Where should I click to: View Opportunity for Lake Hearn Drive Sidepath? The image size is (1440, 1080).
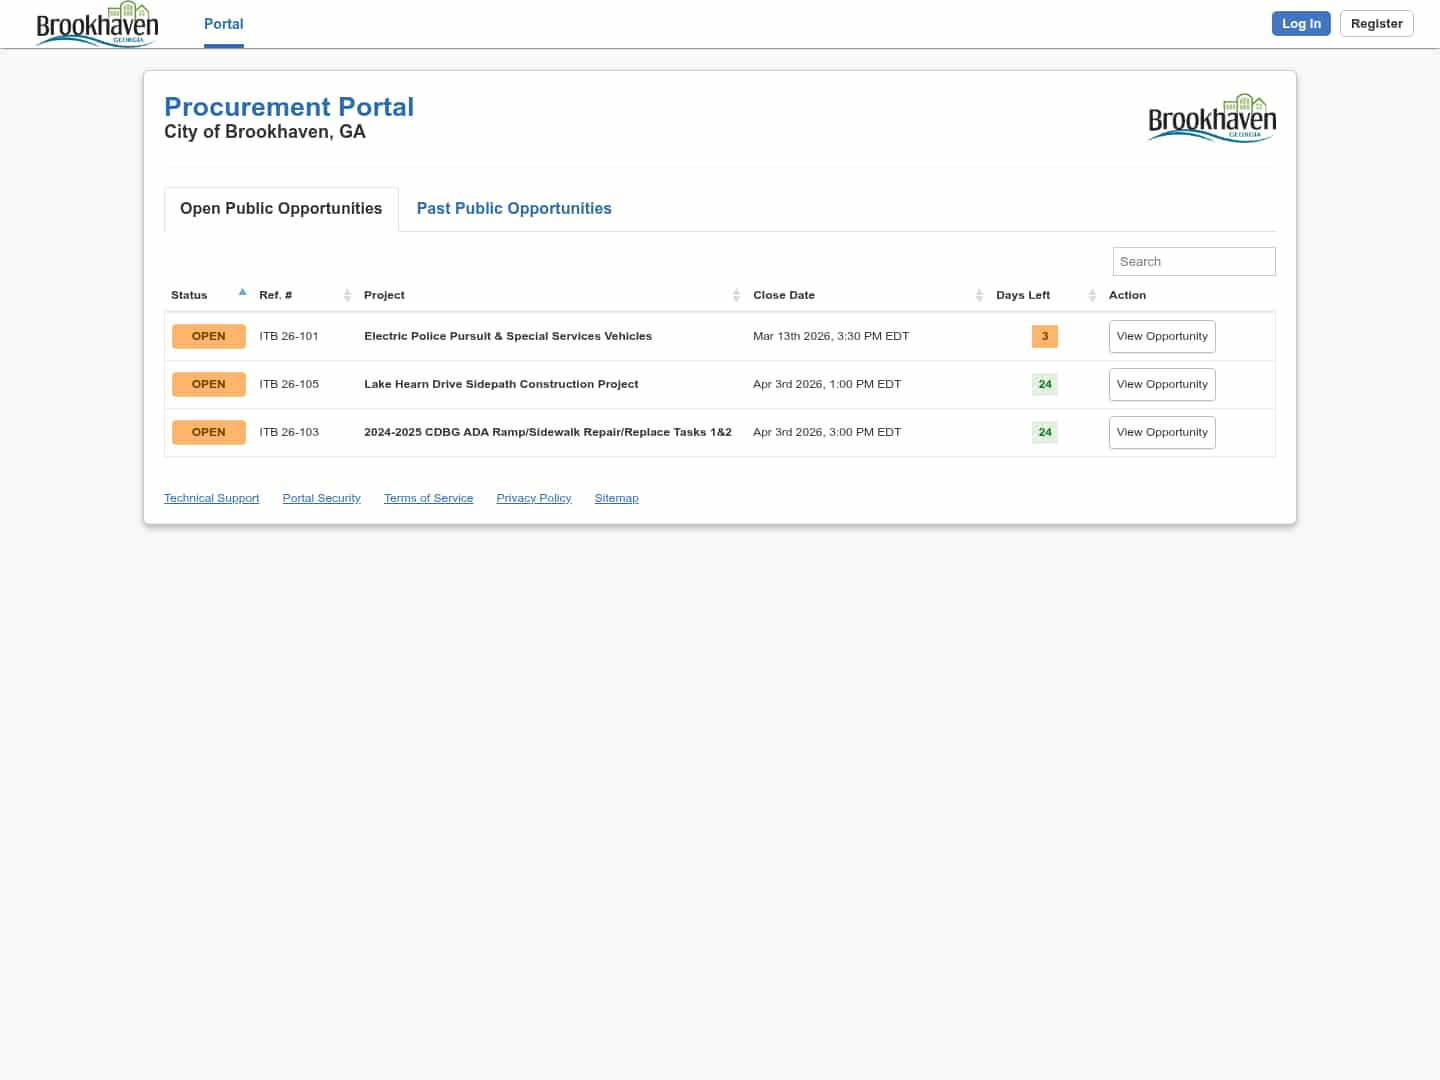[x=1162, y=385]
